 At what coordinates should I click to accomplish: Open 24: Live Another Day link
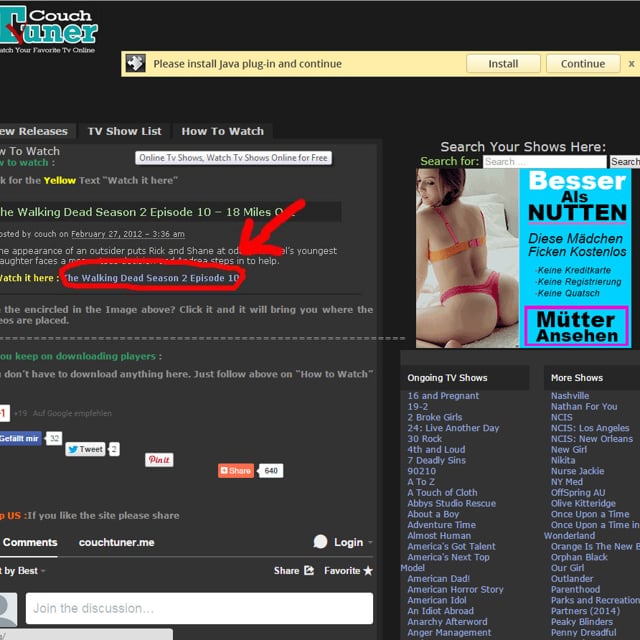(453, 428)
